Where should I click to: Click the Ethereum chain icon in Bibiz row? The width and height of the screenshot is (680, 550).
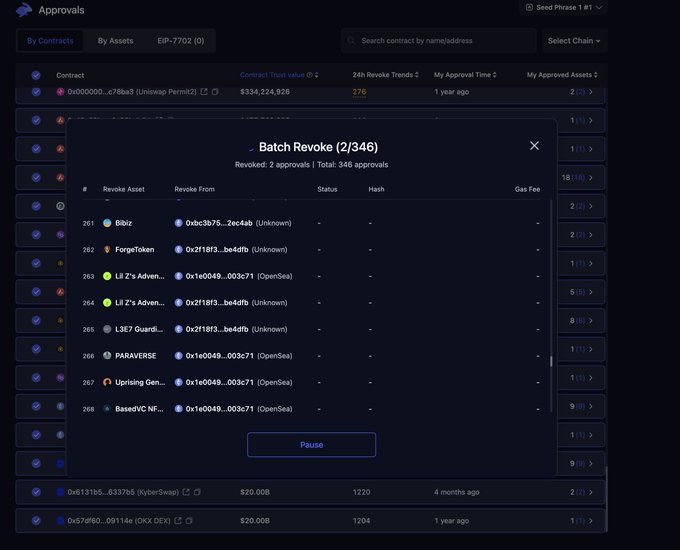178,223
